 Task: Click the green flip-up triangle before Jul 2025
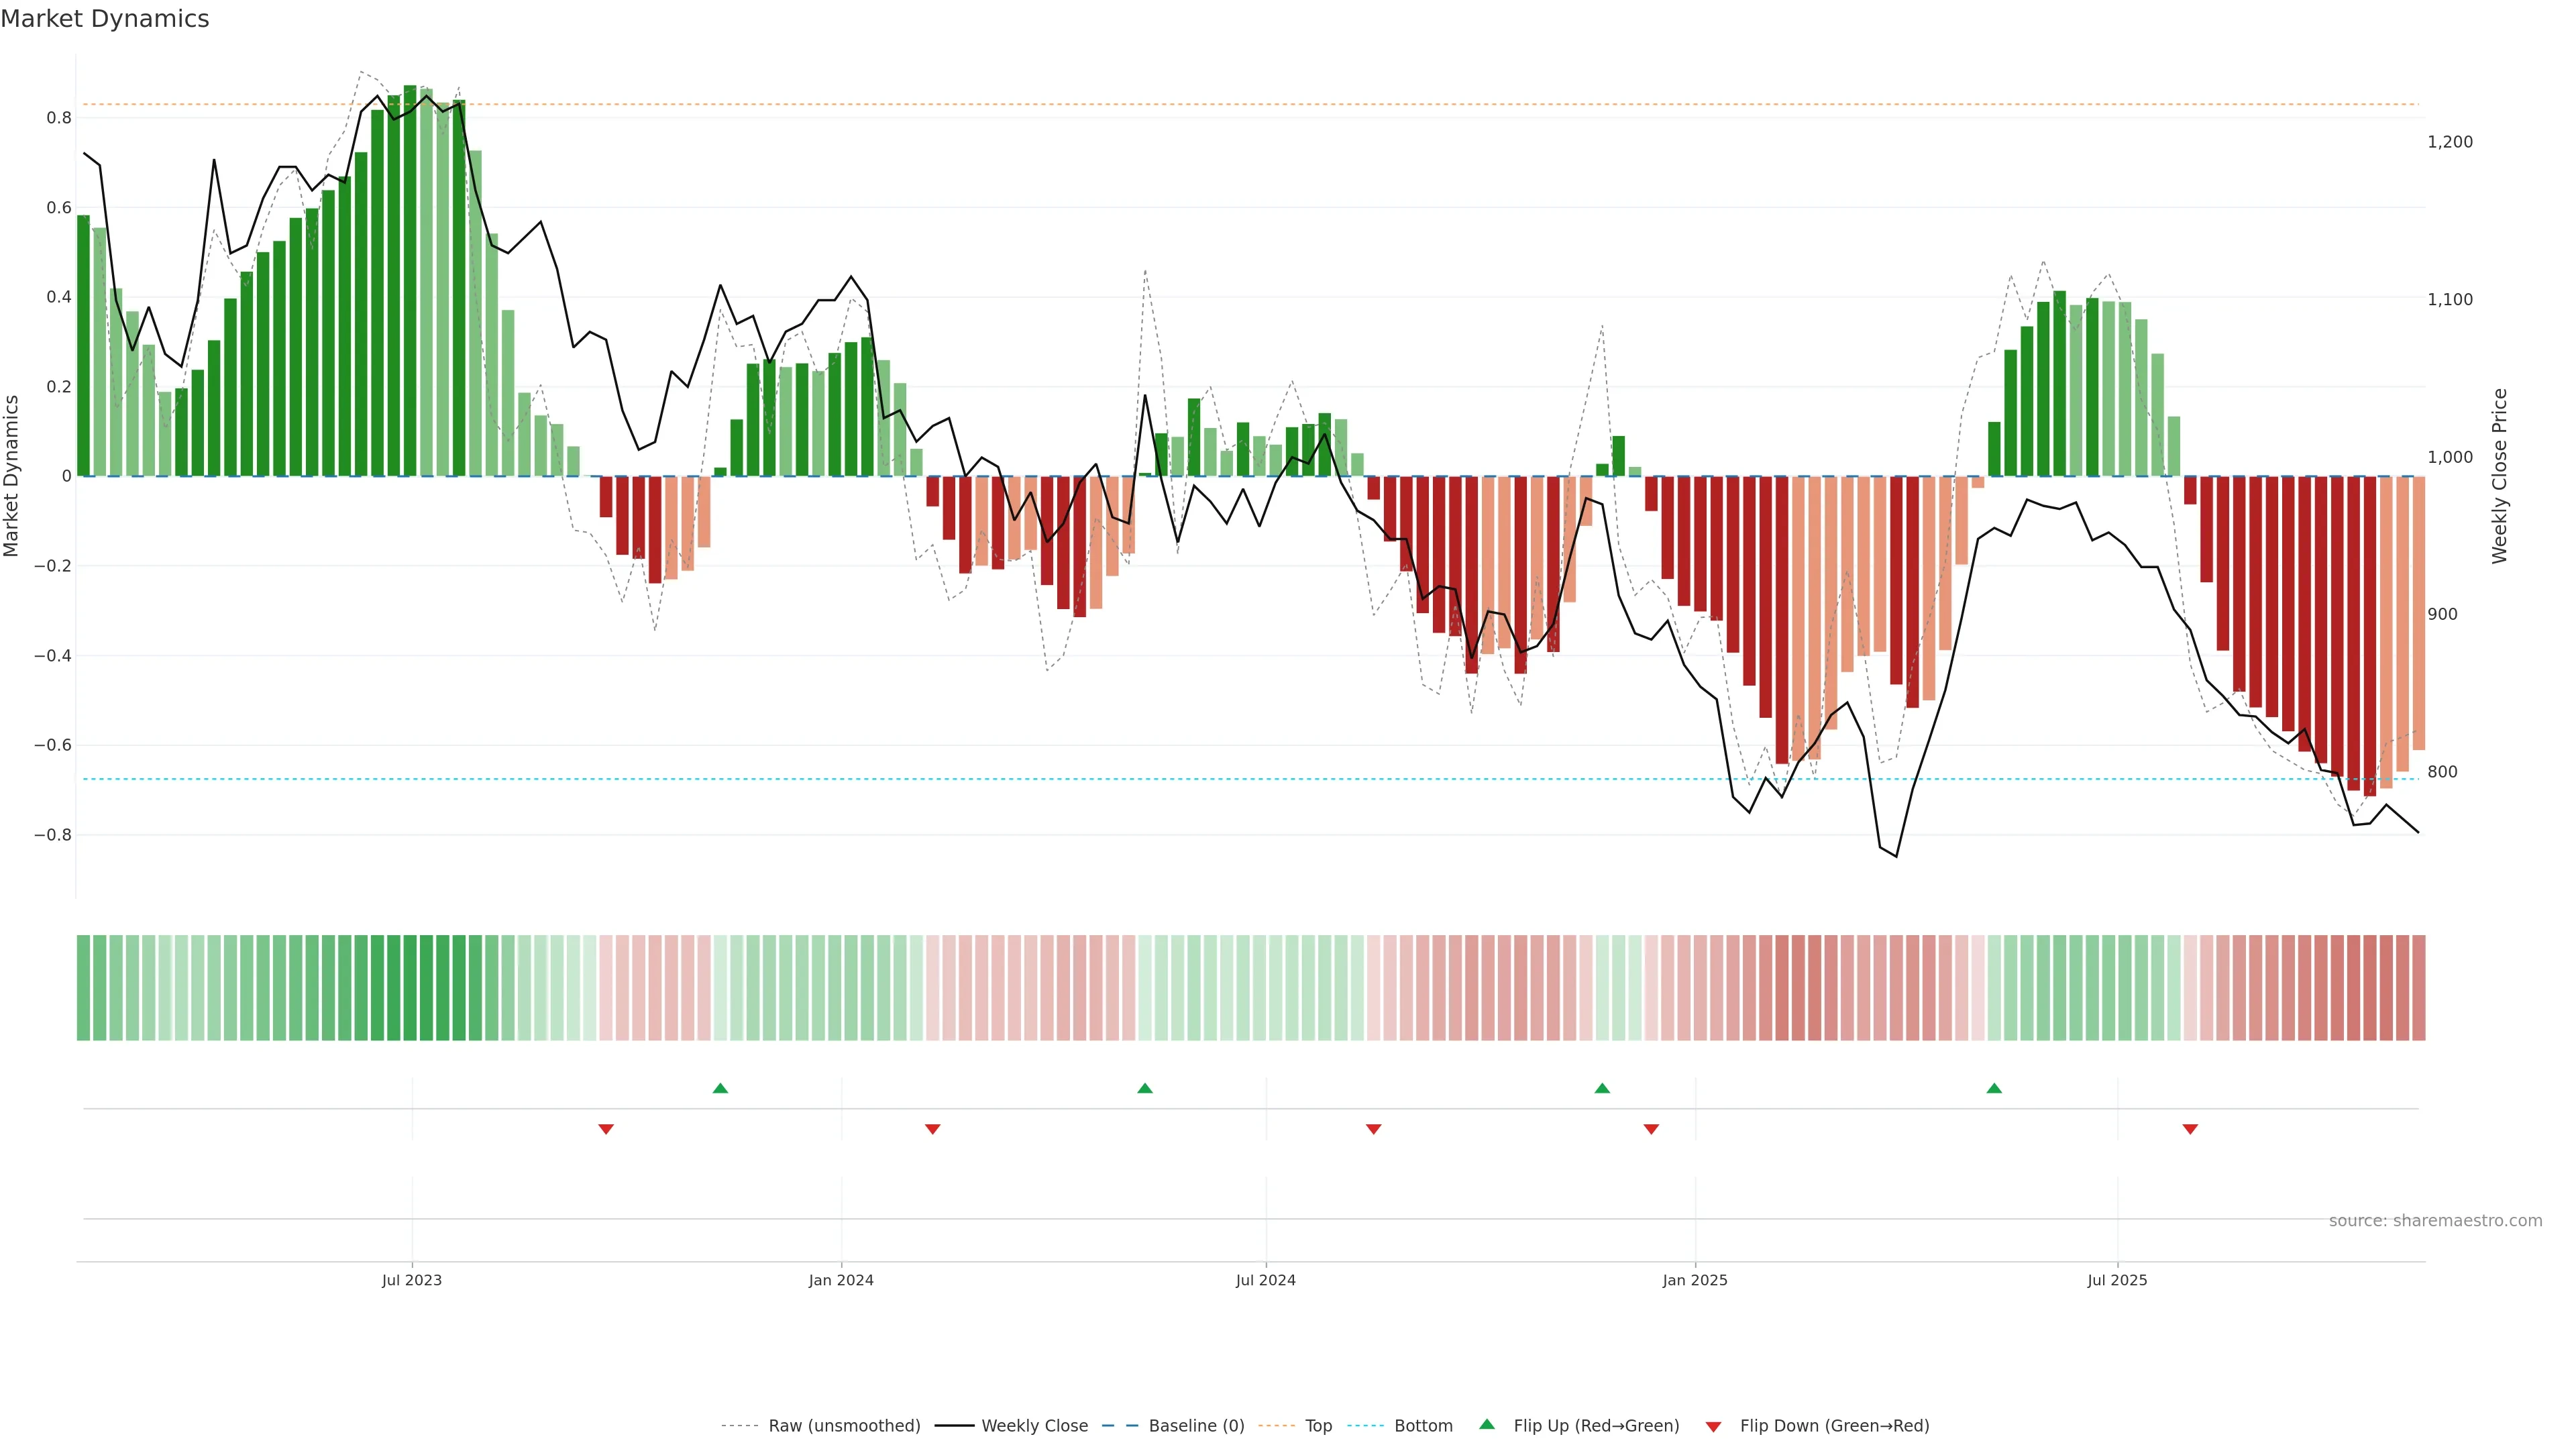1994,1088
